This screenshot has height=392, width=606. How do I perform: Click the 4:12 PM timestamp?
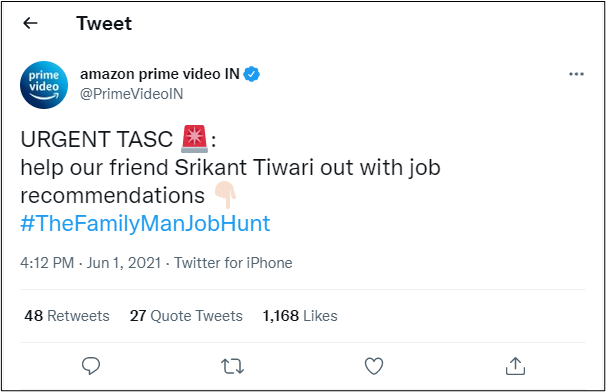coord(47,263)
